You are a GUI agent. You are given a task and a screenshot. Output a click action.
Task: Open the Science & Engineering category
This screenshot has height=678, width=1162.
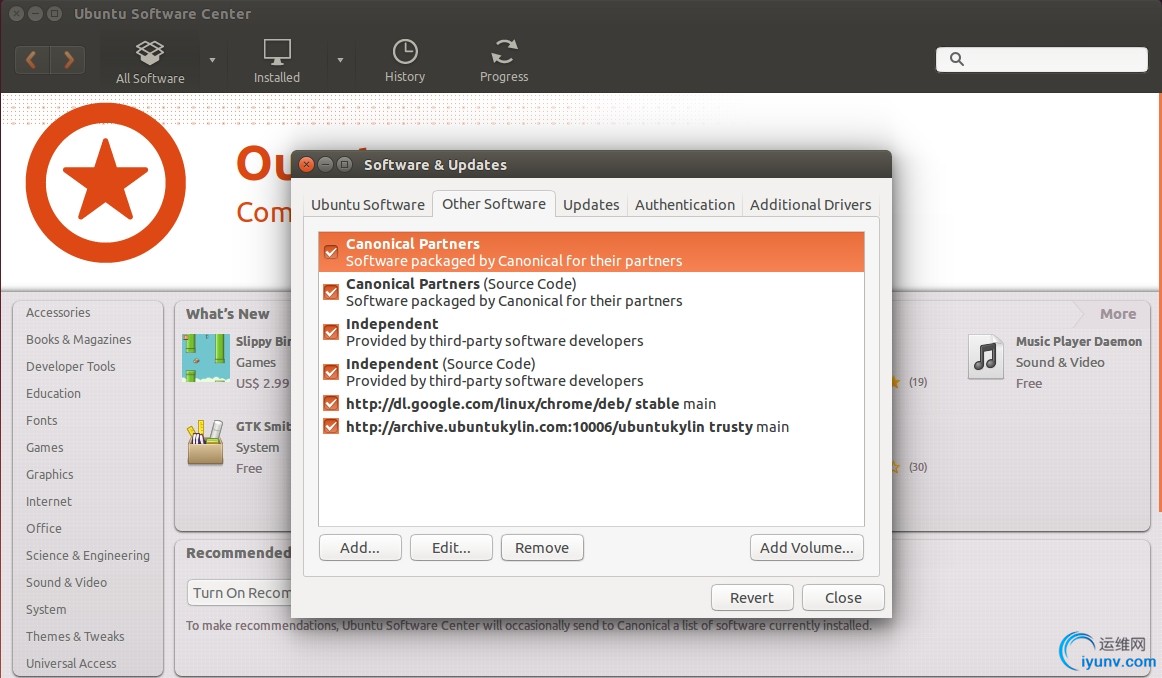[87, 556]
